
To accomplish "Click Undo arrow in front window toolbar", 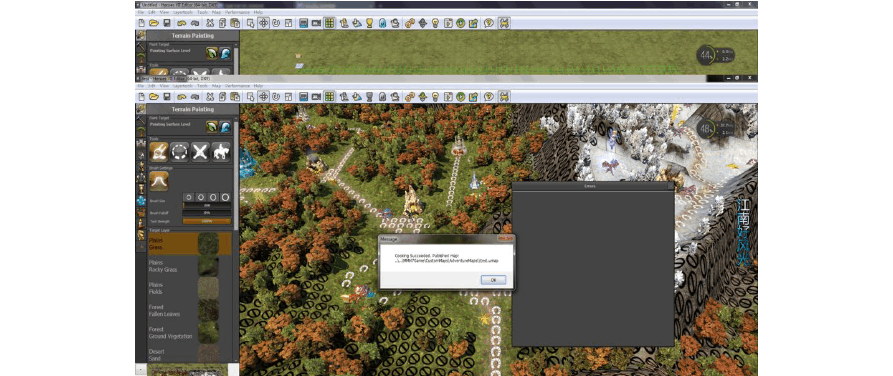I will pyautogui.click(x=182, y=96).
